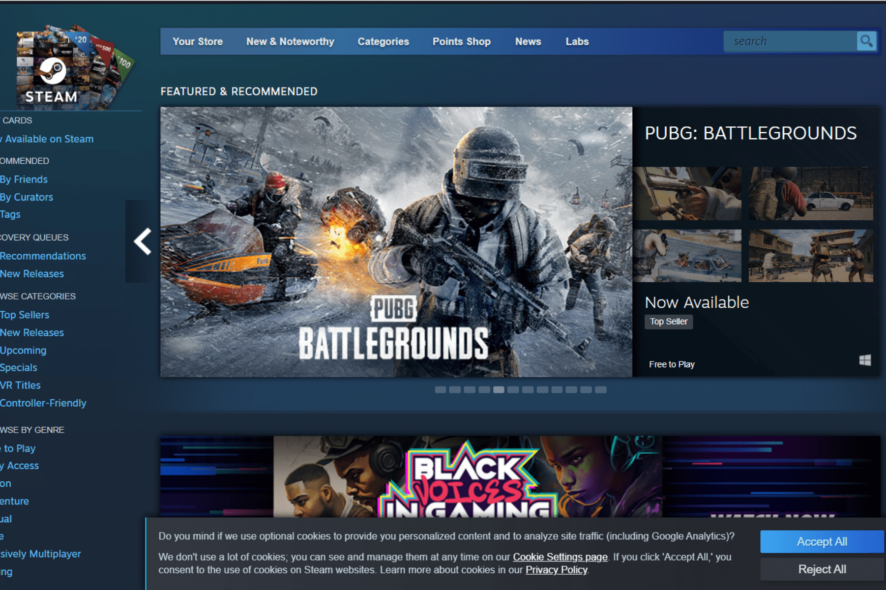Click the Free to Play price label
The image size is (886, 590).
(671, 365)
